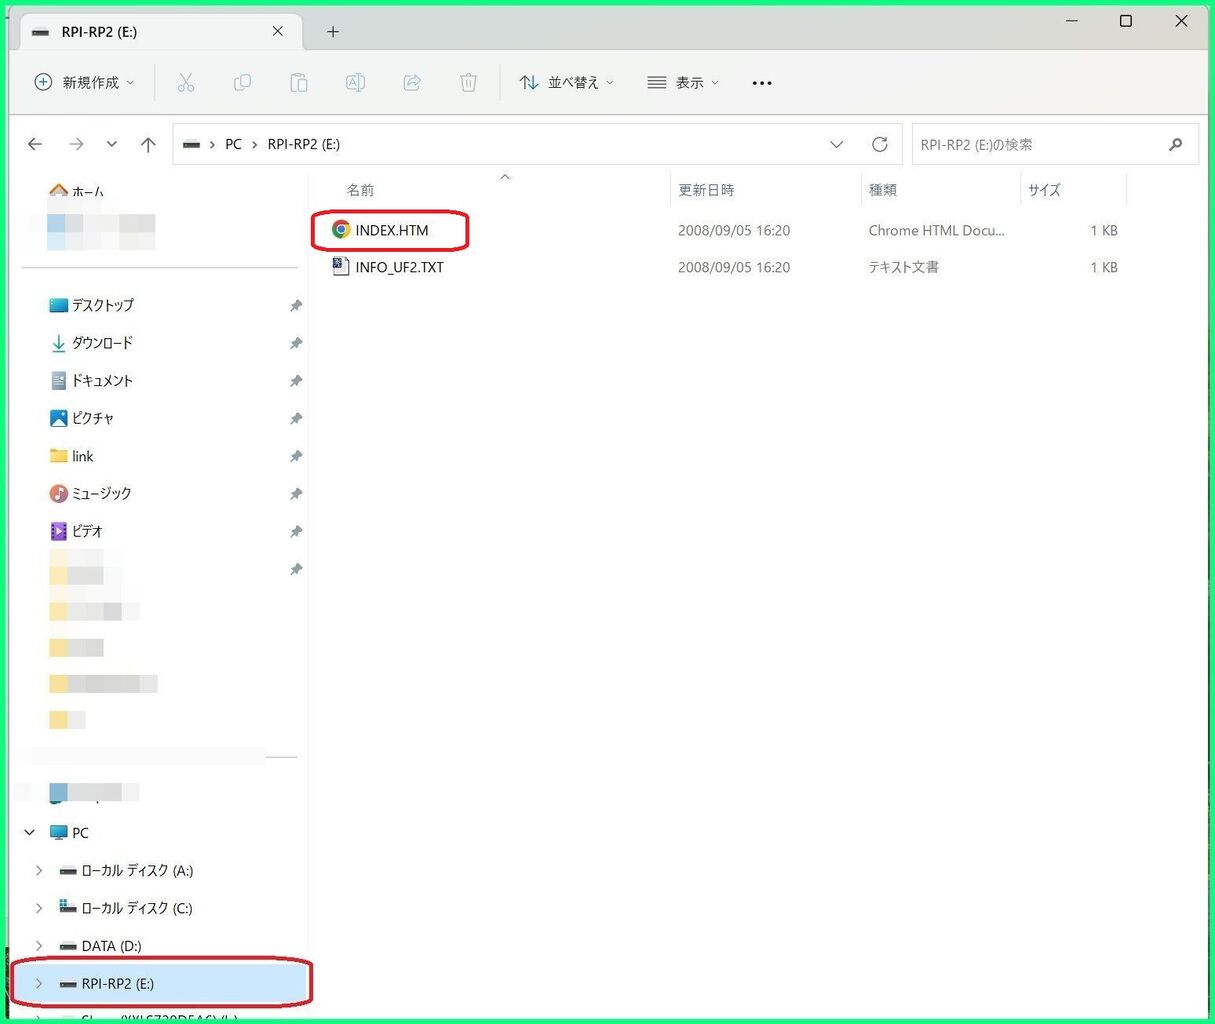Viewport: 1215px width, 1024px height.
Task: Select ローカル ディスク (C:) drive
Action: (x=125, y=908)
